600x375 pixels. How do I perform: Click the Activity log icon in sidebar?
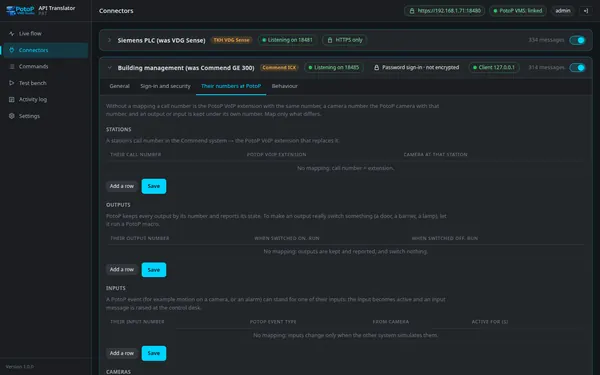tap(11, 99)
